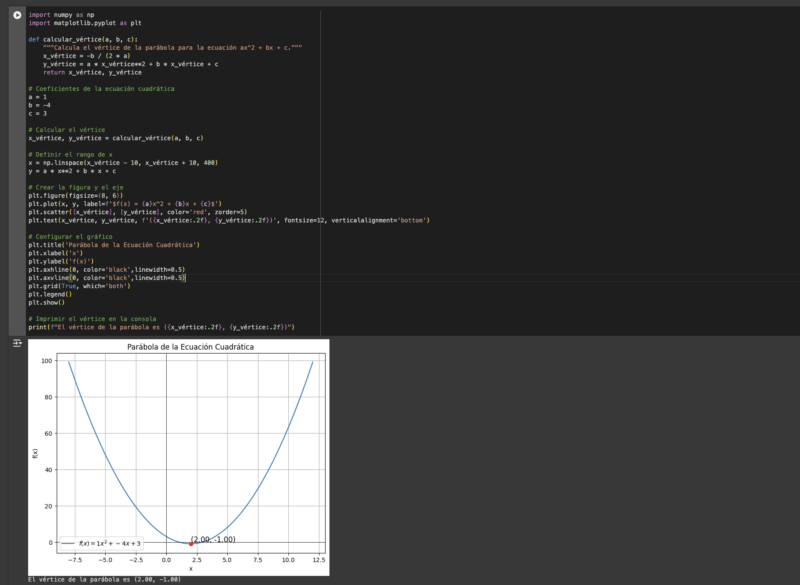
Task: Click the final print statement line
Action: pos(160,327)
